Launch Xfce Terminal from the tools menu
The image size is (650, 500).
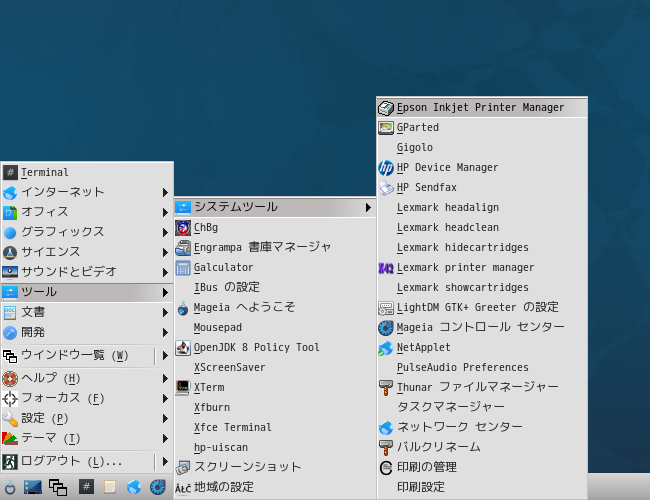[x=275, y=428]
